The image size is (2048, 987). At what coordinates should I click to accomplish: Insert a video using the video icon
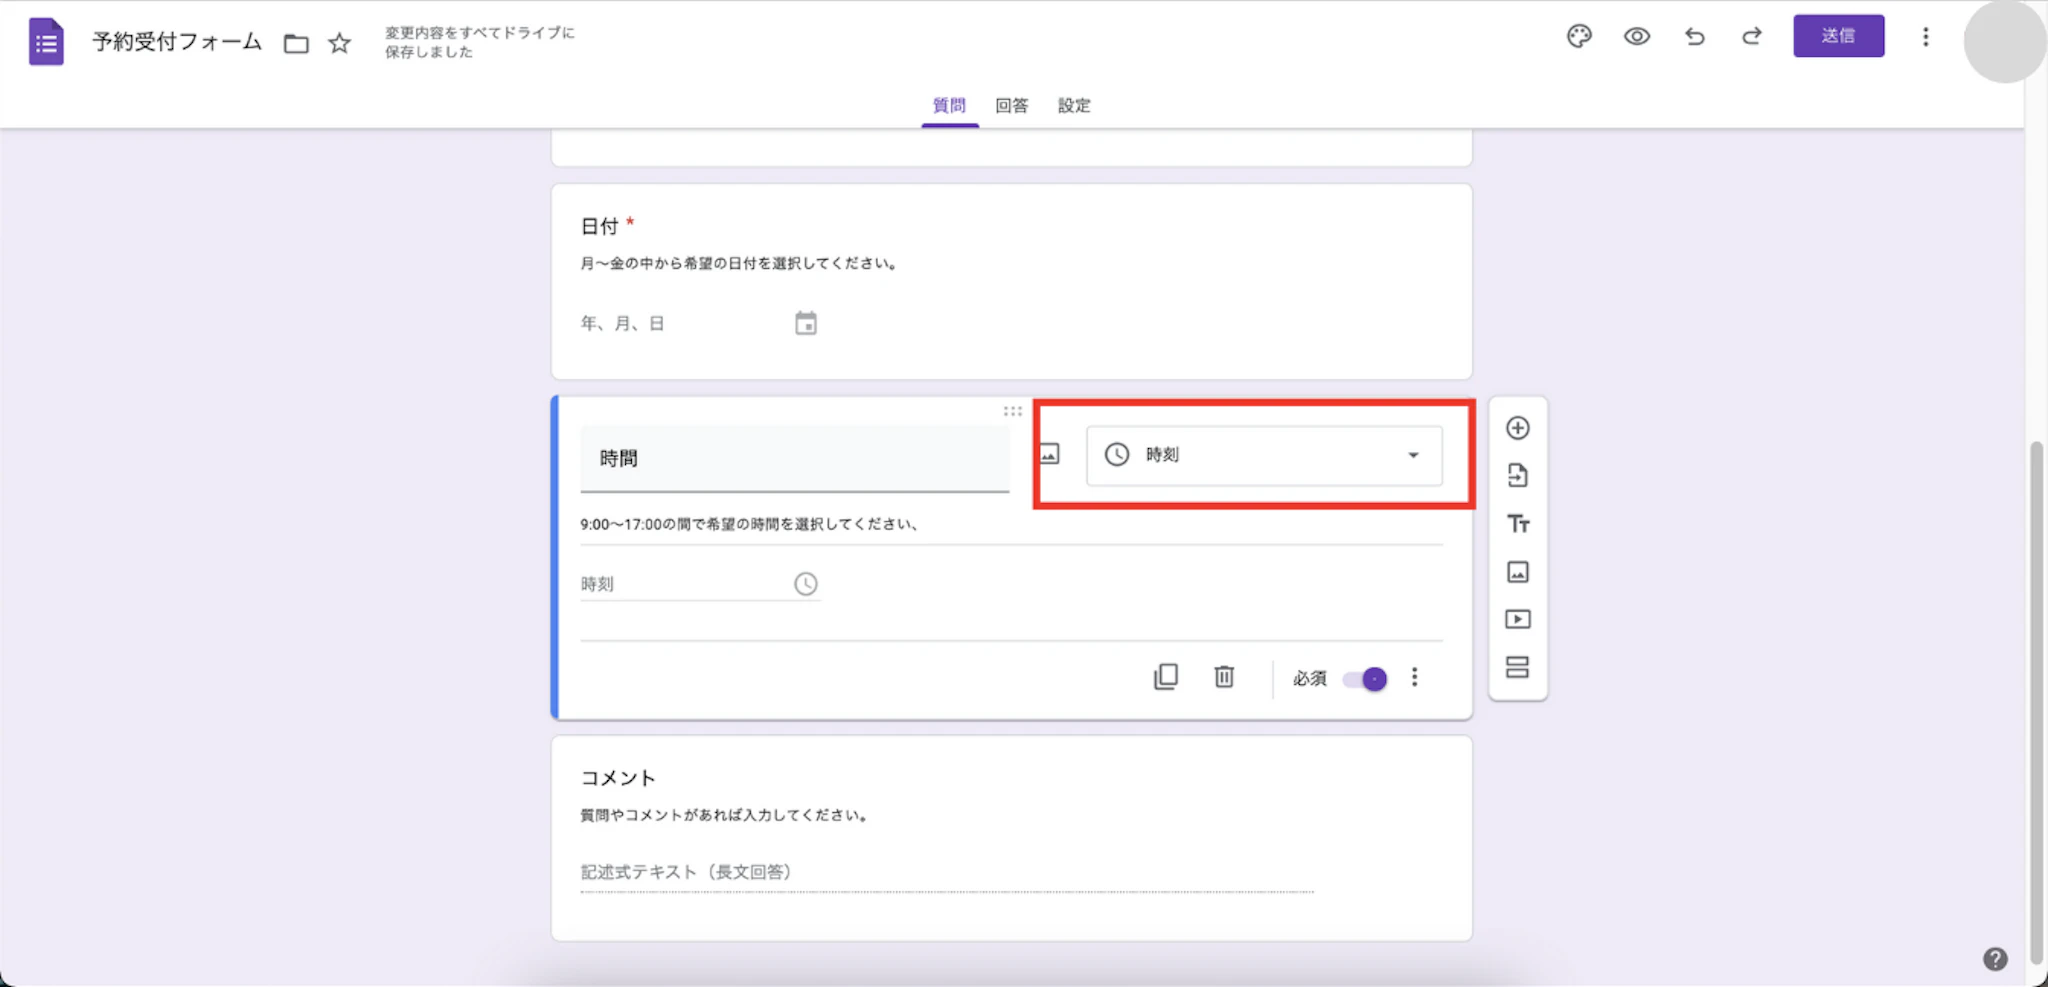click(x=1519, y=619)
